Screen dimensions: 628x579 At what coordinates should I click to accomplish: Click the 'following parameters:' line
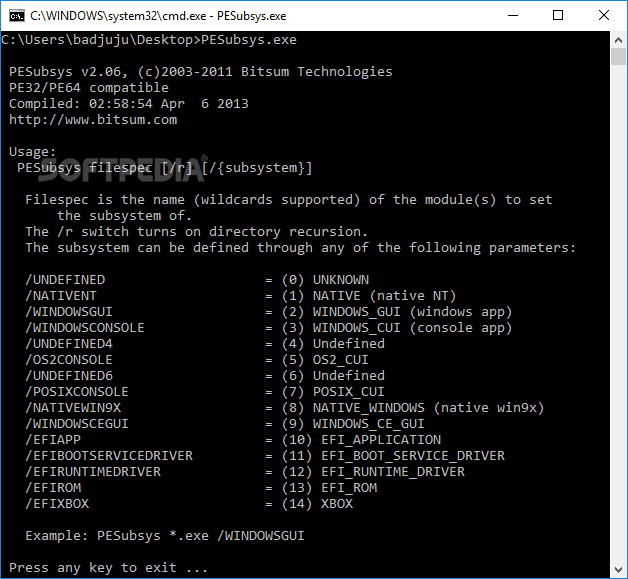coord(300,248)
